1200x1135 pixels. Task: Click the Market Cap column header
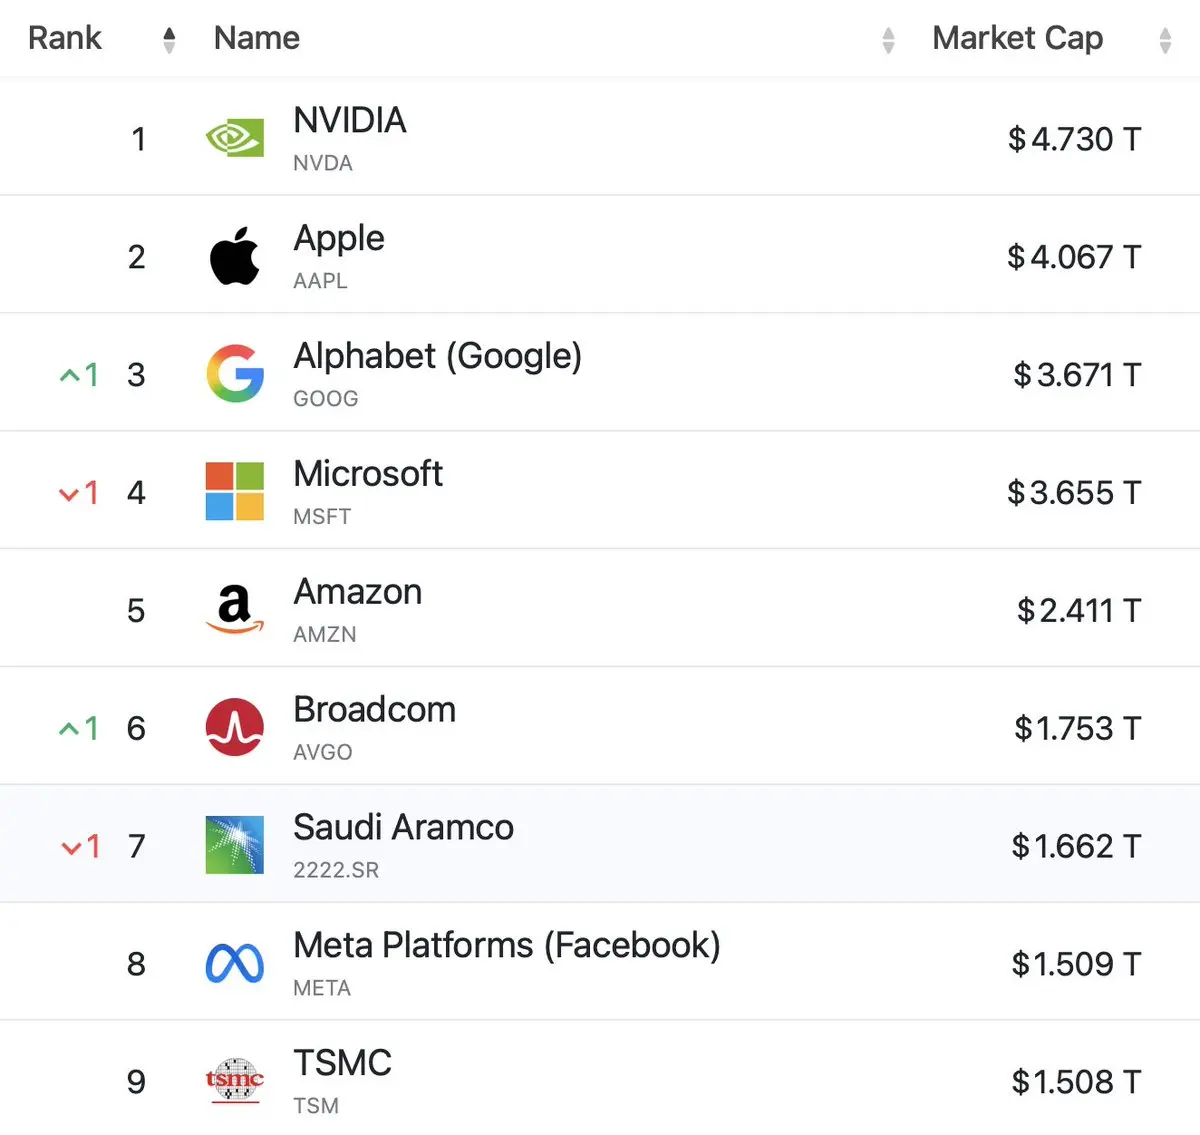click(x=1017, y=38)
